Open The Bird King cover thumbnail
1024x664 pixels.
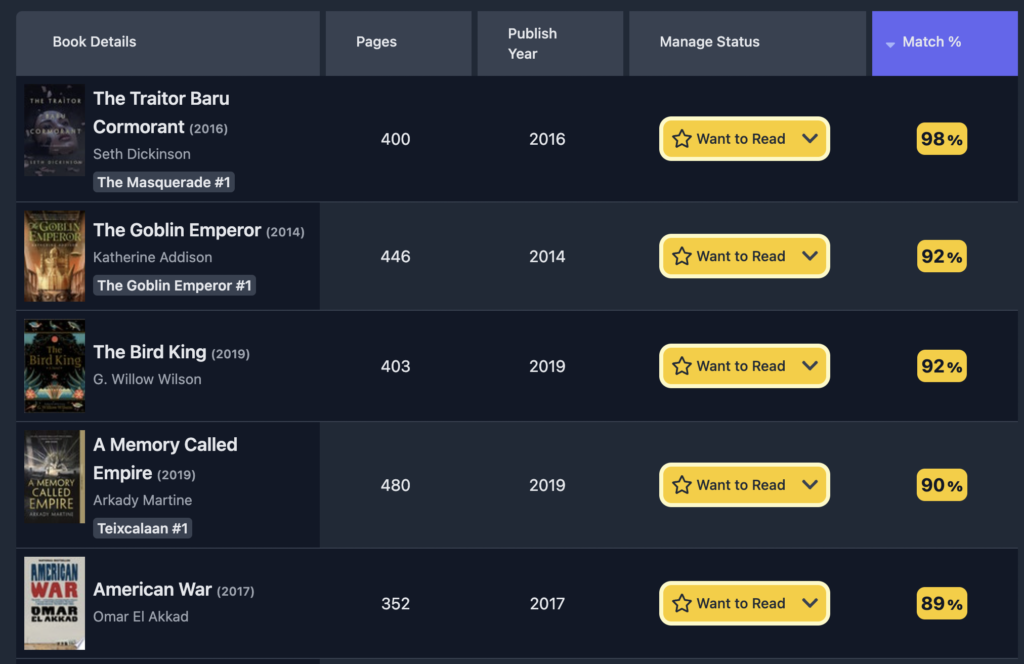point(54,366)
